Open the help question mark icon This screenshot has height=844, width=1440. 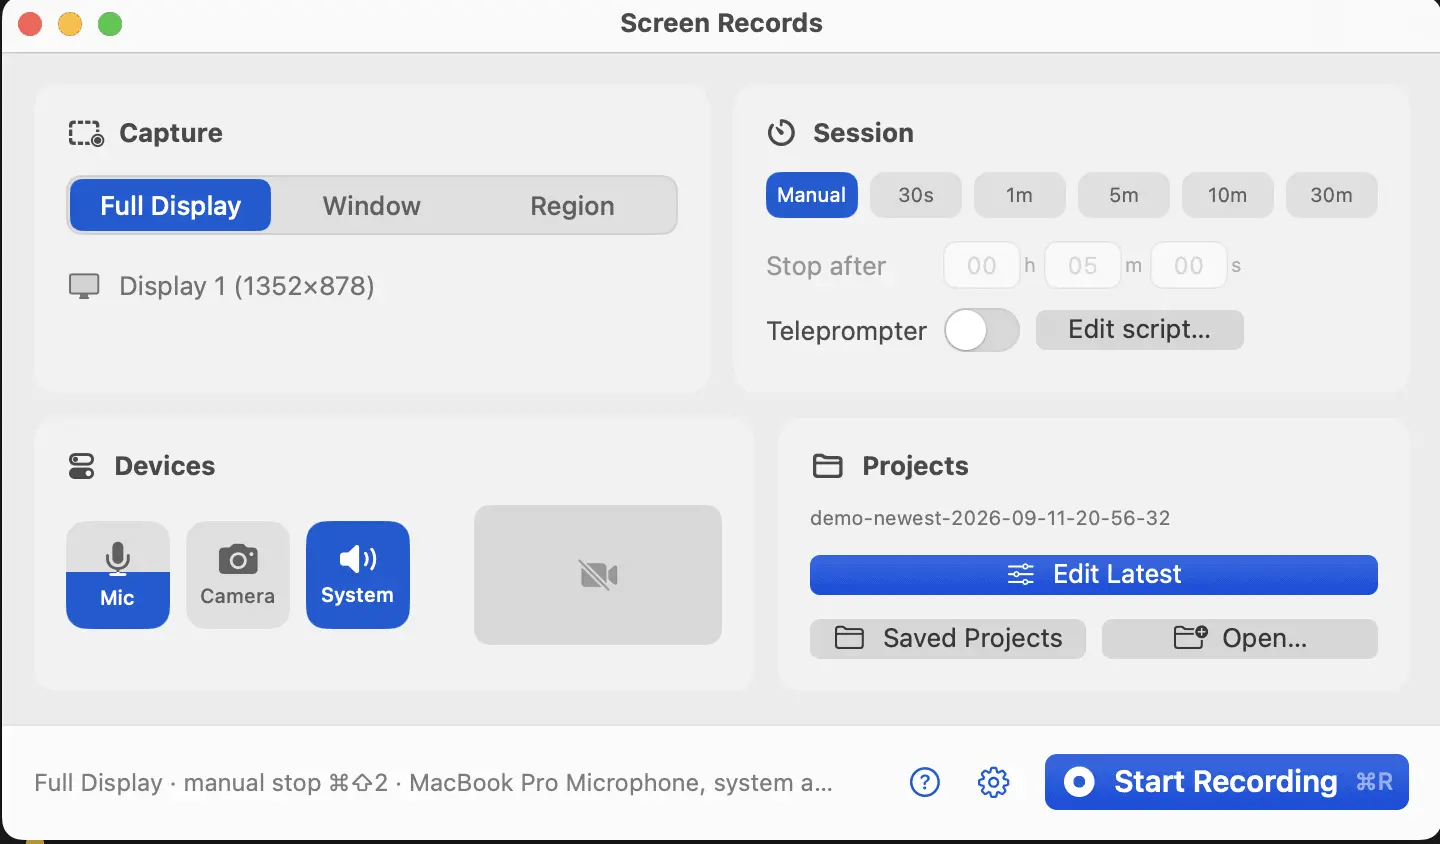point(925,782)
